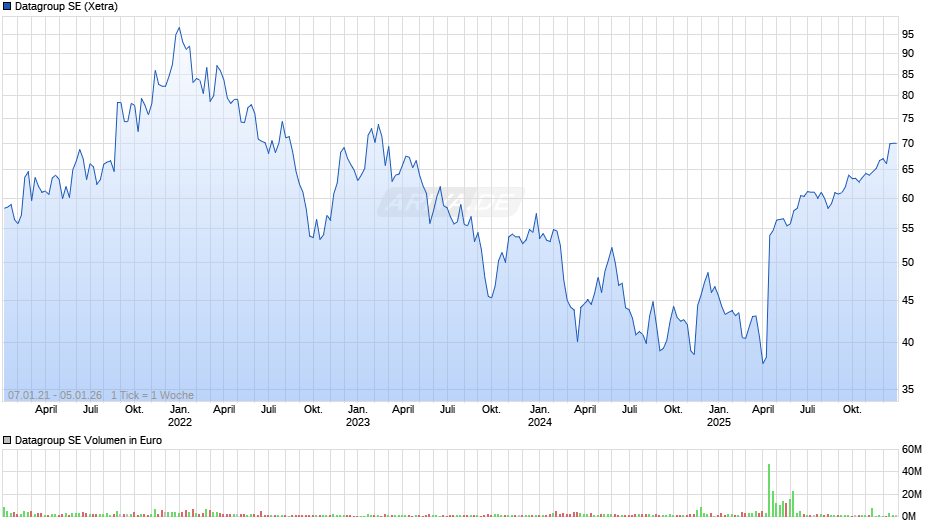The width and height of the screenshot is (940, 526).
Task: Select the 'Datagroup SE Volumen in Euro' label
Action: tap(88, 440)
